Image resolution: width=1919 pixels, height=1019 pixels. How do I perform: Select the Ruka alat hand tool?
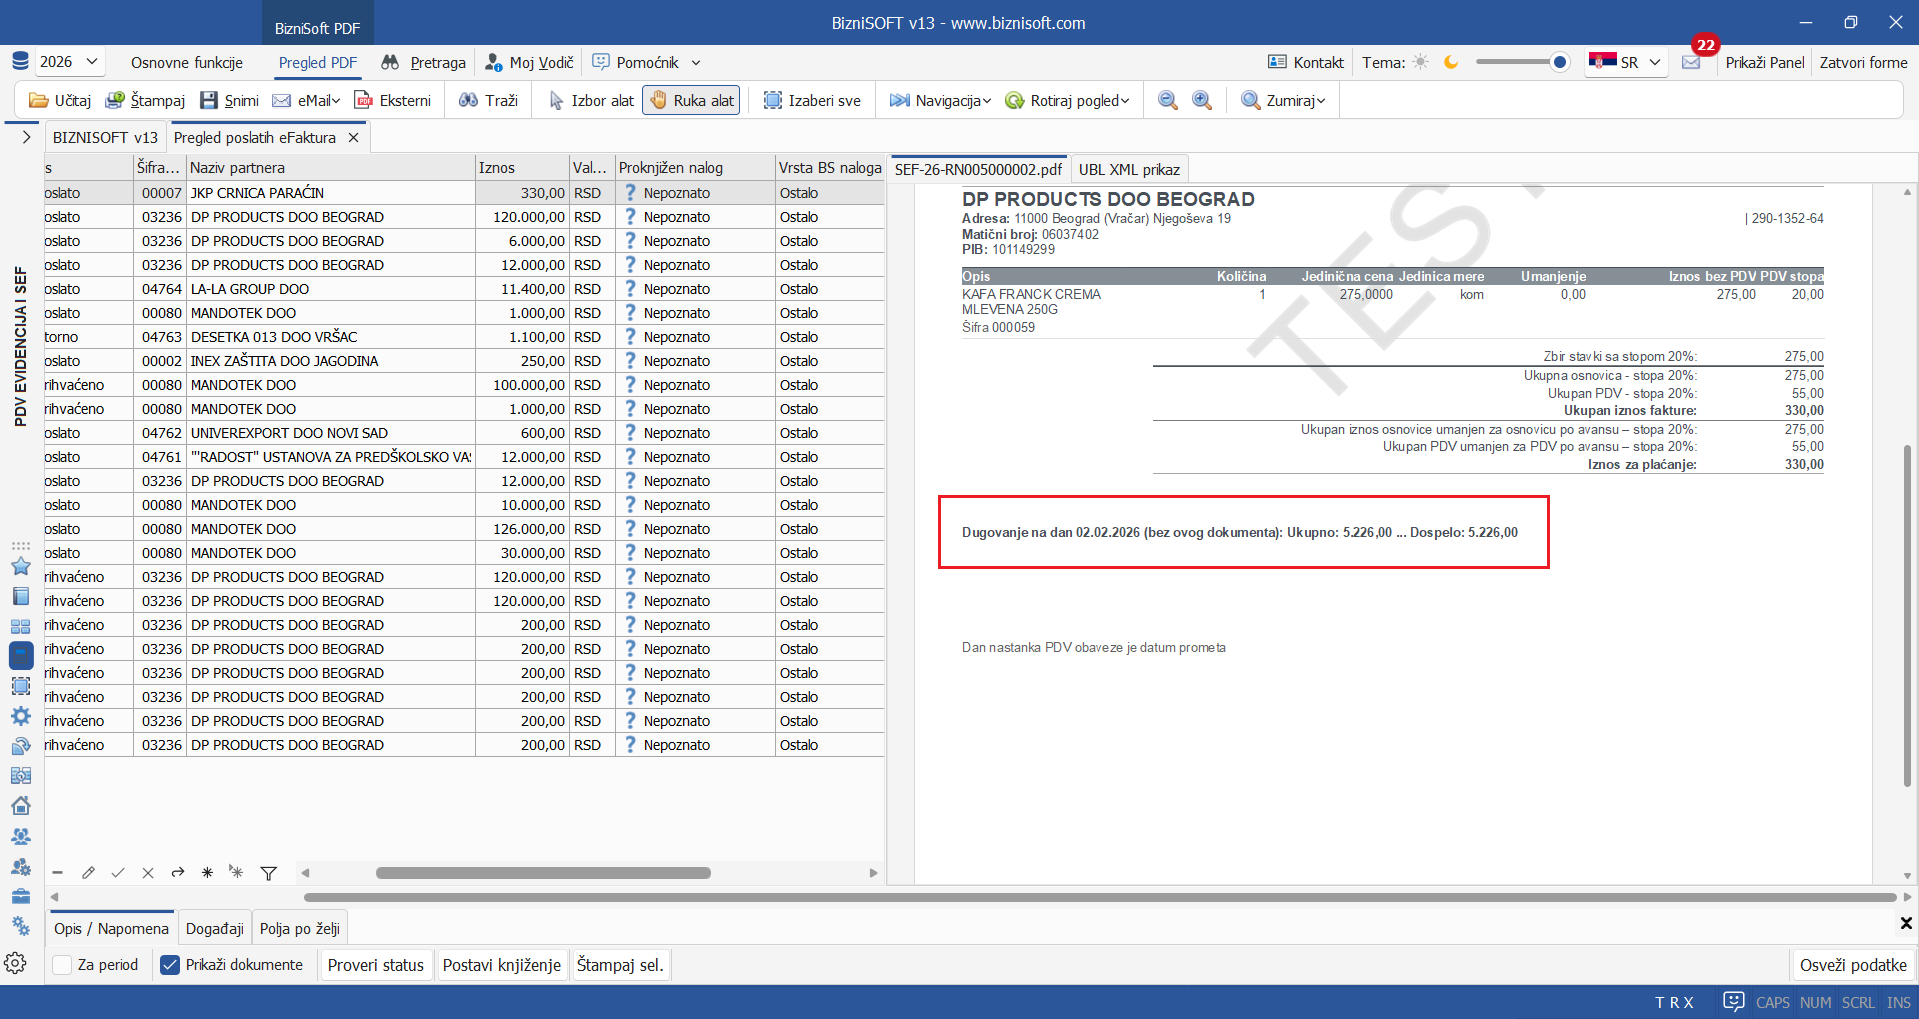691,100
